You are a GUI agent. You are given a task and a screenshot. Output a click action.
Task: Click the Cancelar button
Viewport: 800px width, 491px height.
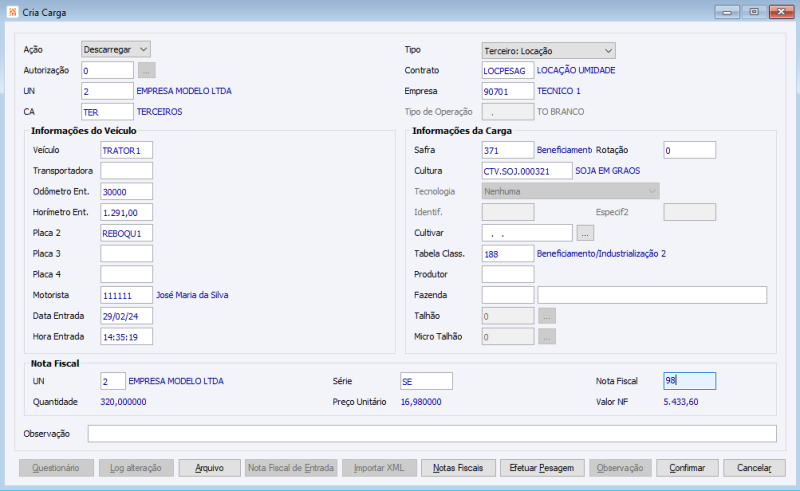point(754,468)
